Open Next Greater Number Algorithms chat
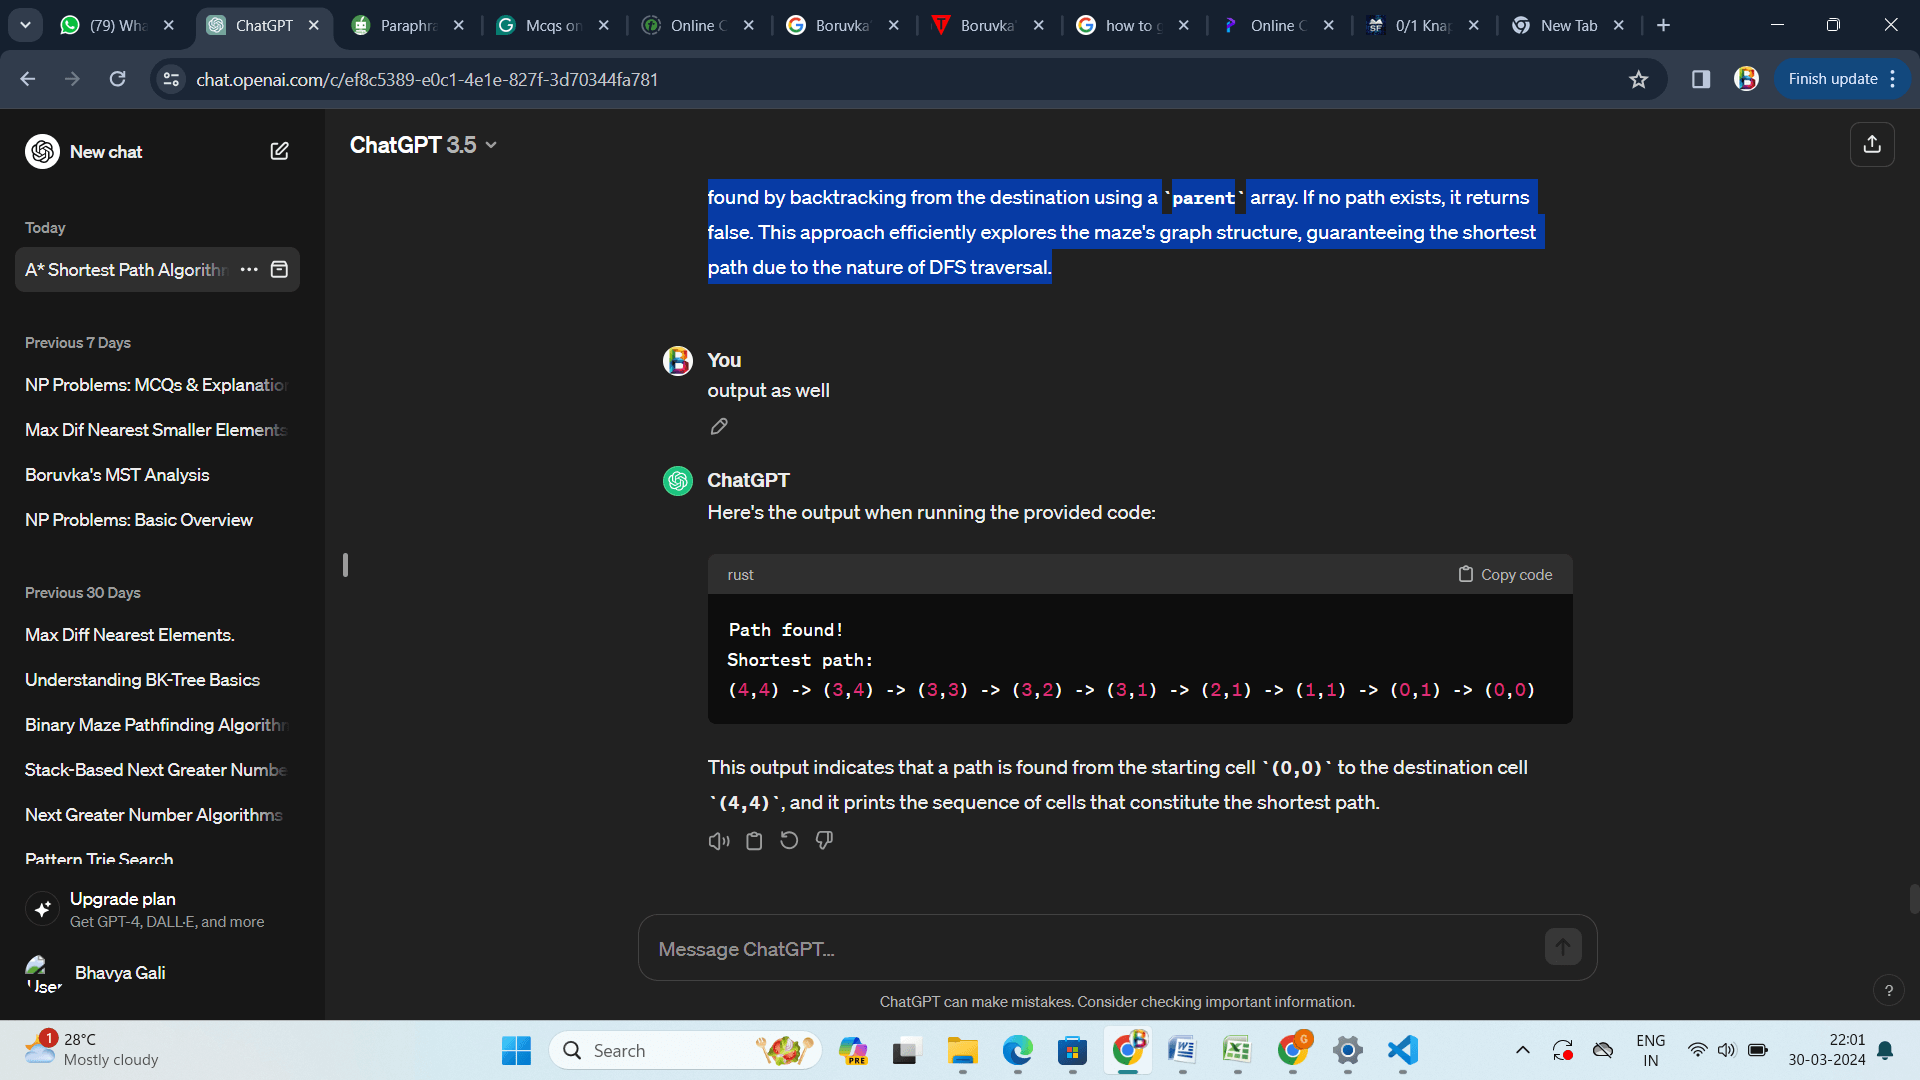 click(x=157, y=815)
